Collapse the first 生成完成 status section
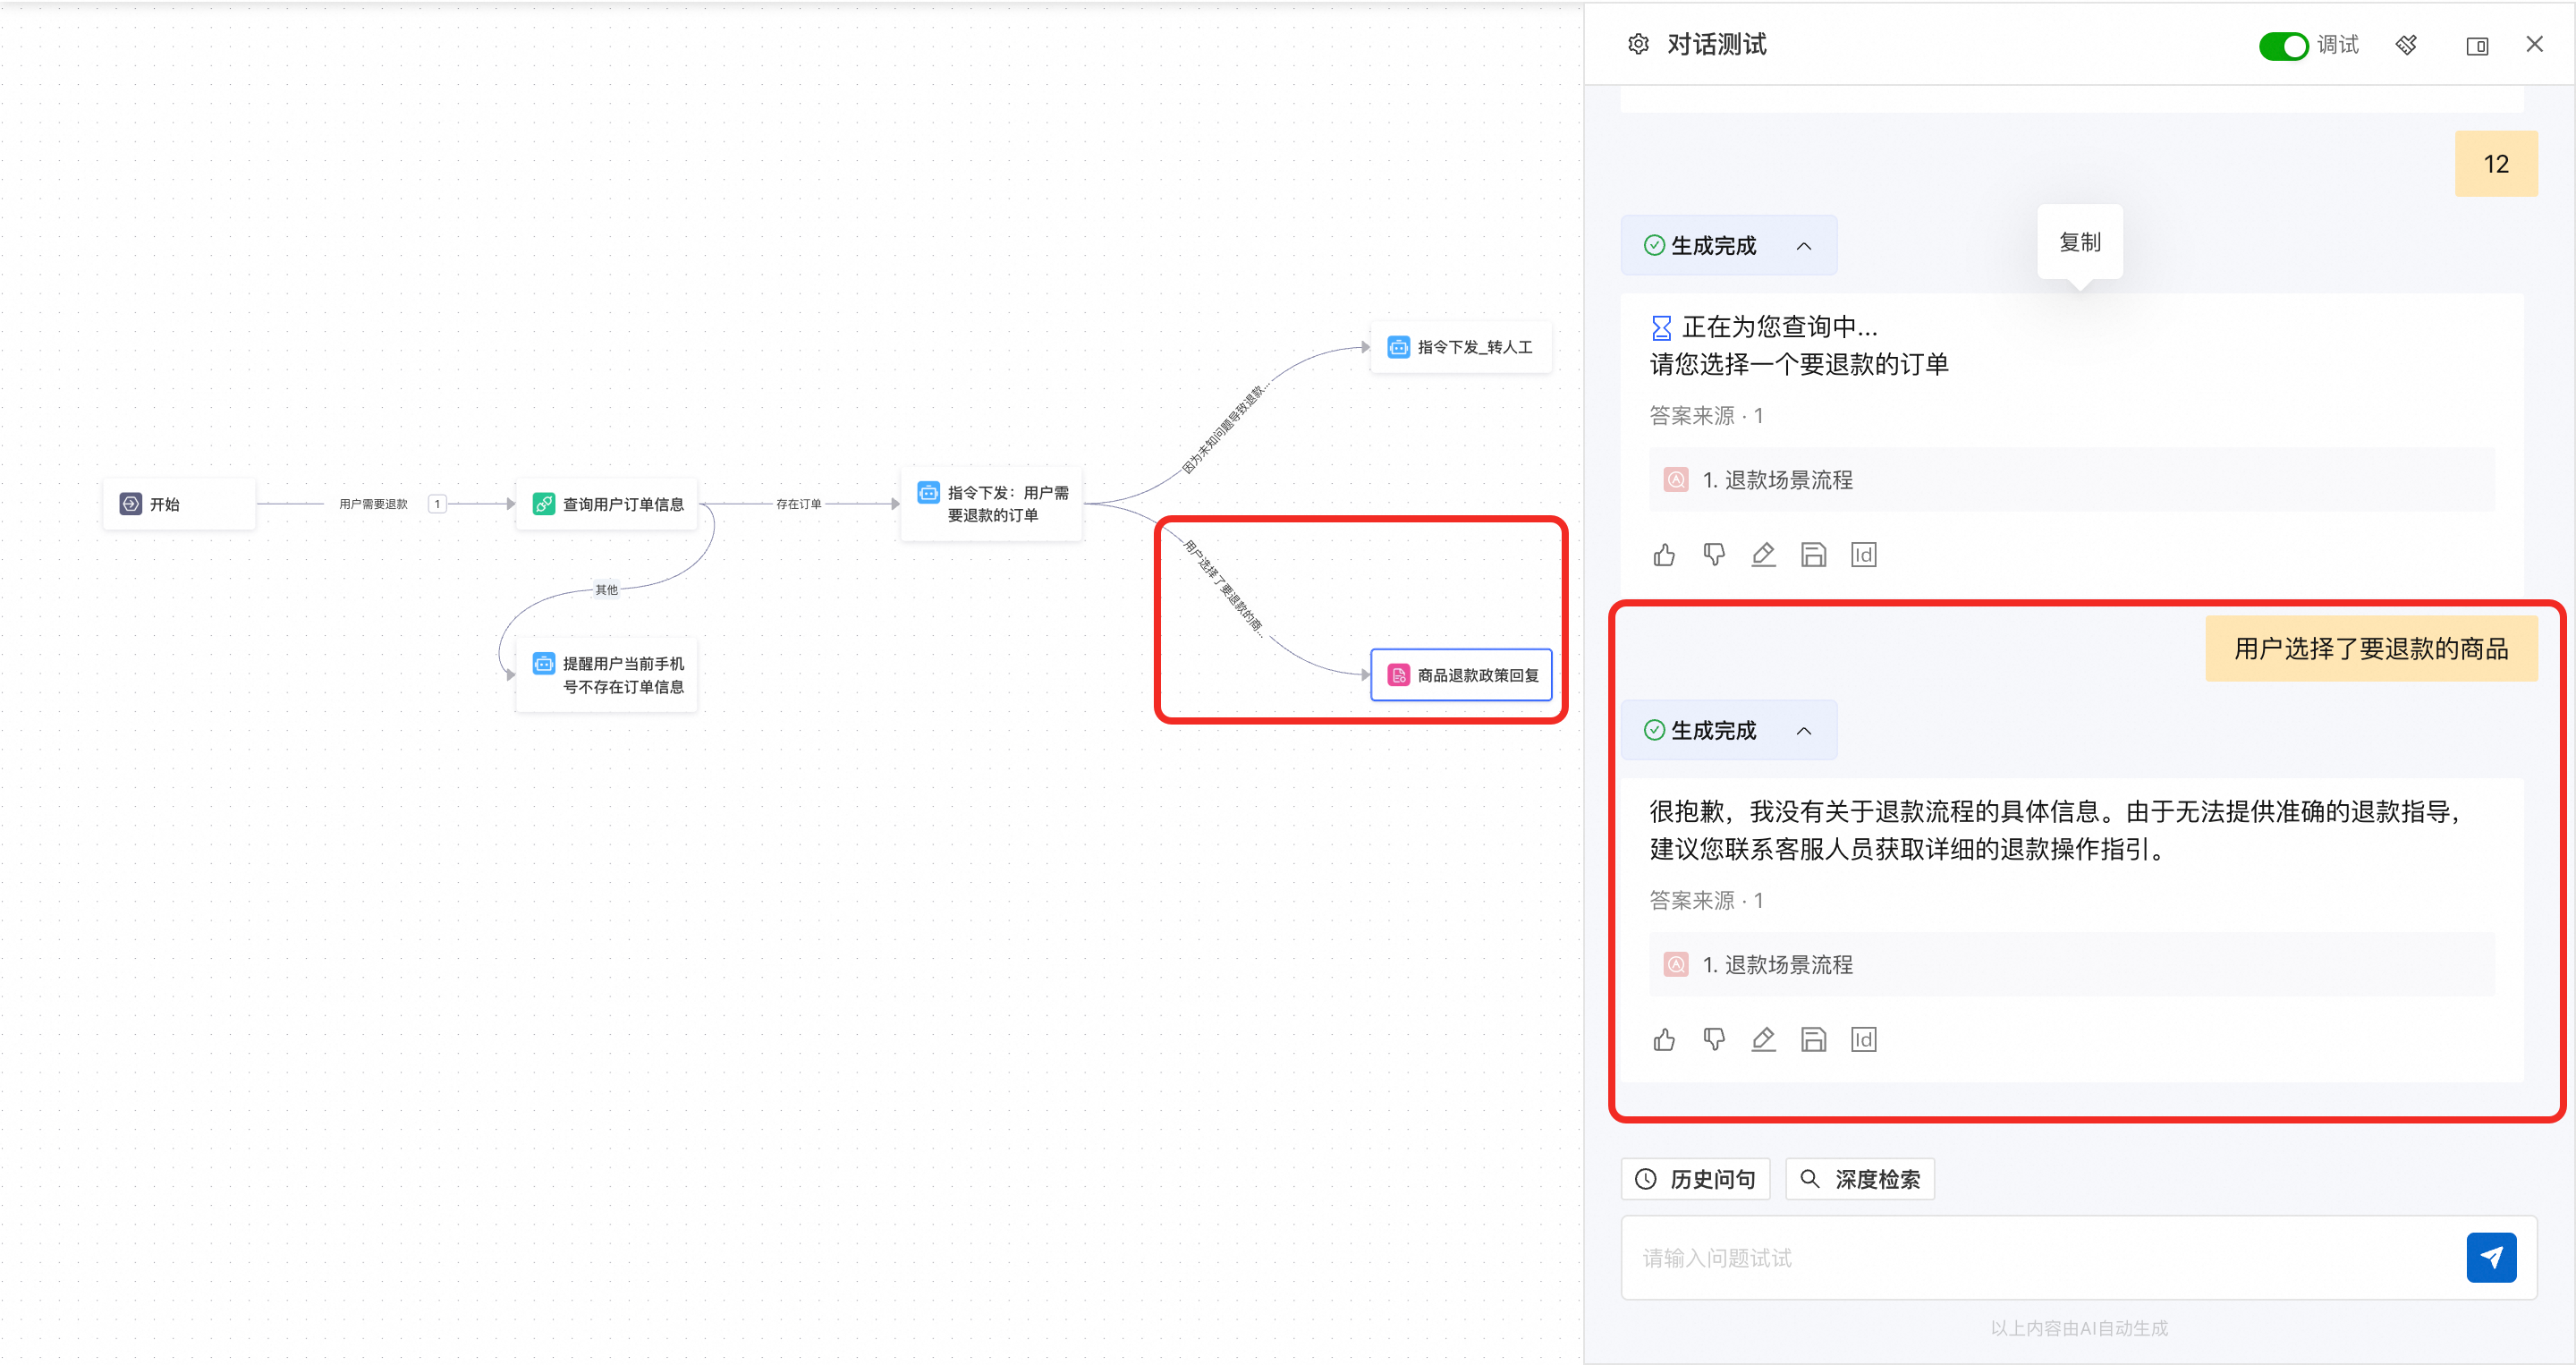2576x1365 pixels. tap(1803, 246)
